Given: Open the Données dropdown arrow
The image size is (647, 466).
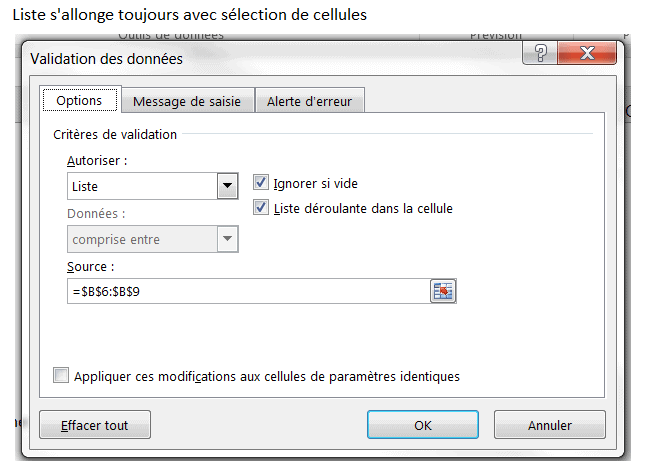Looking at the screenshot, I should click(228, 239).
